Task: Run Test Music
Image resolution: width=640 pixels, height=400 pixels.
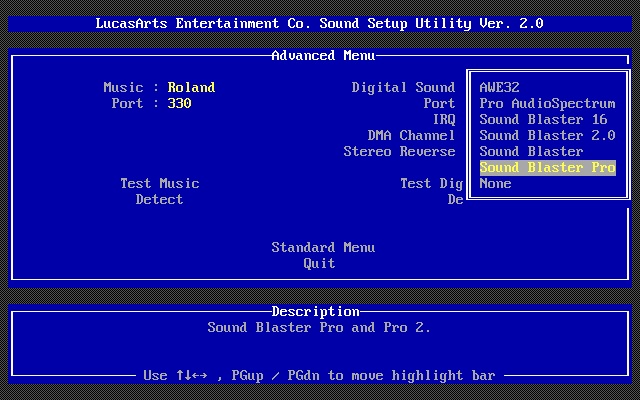Action: pos(160,183)
